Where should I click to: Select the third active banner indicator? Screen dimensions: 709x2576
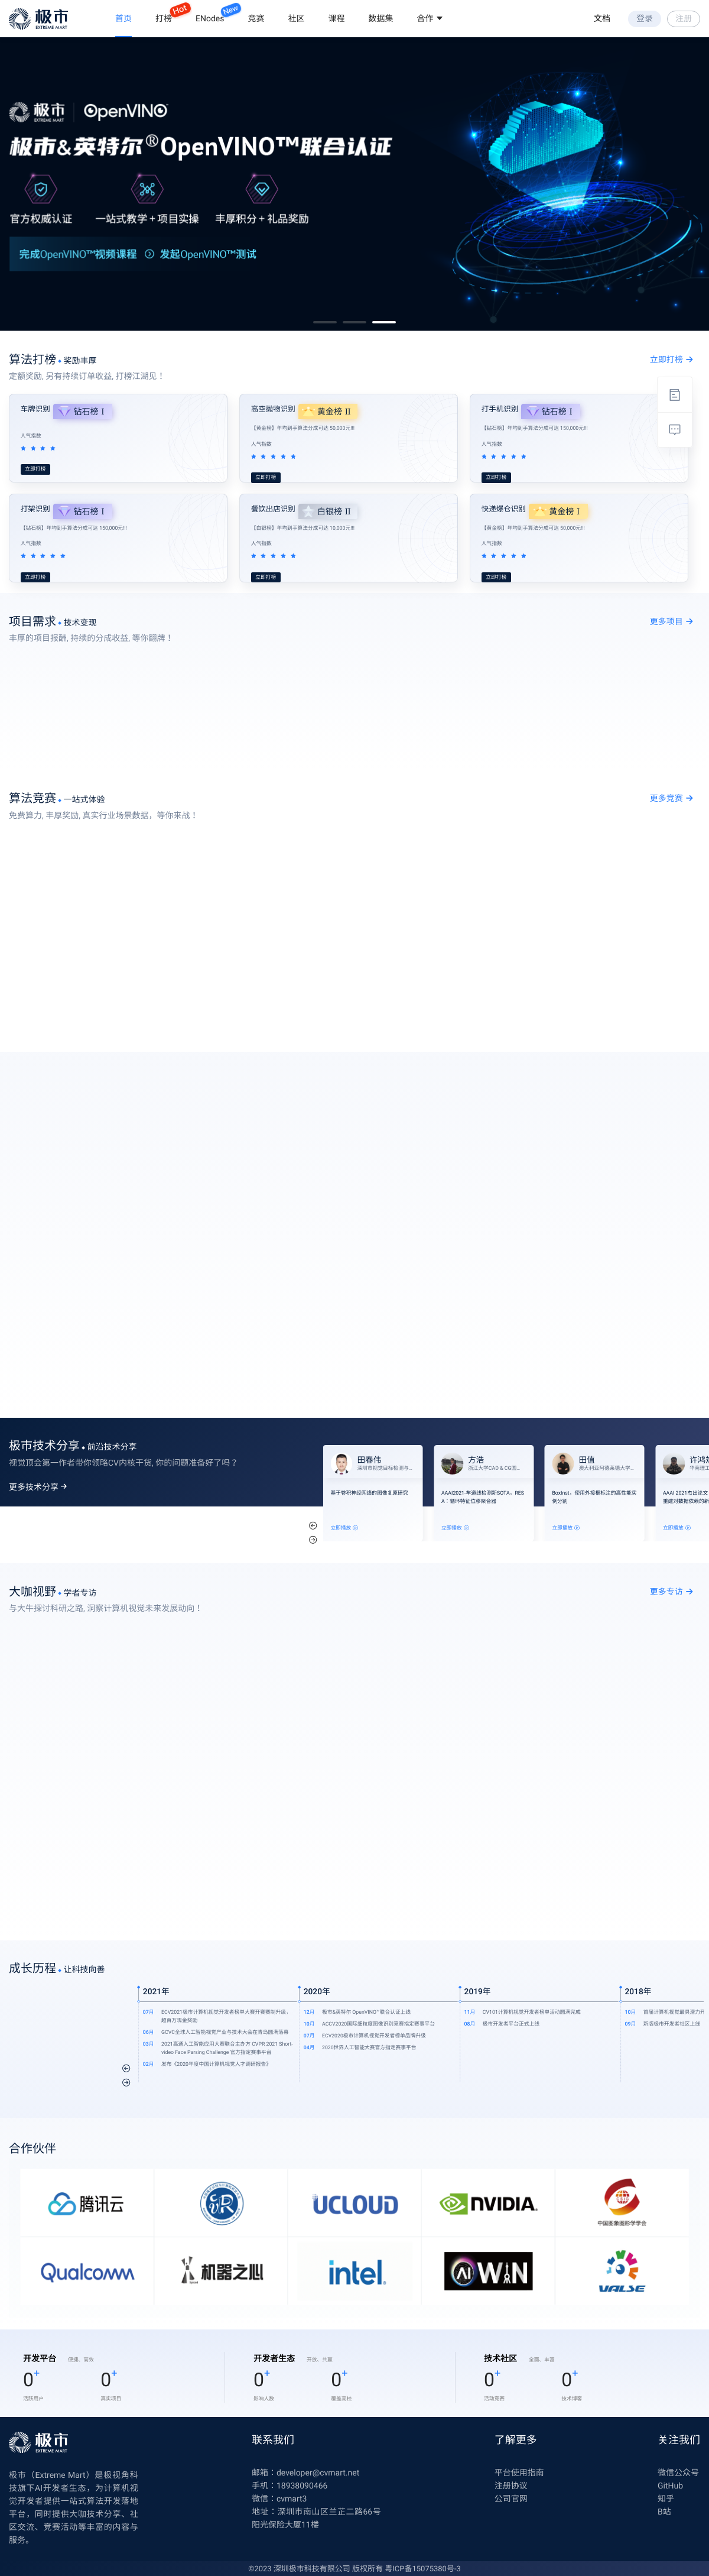(x=384, y=322)
